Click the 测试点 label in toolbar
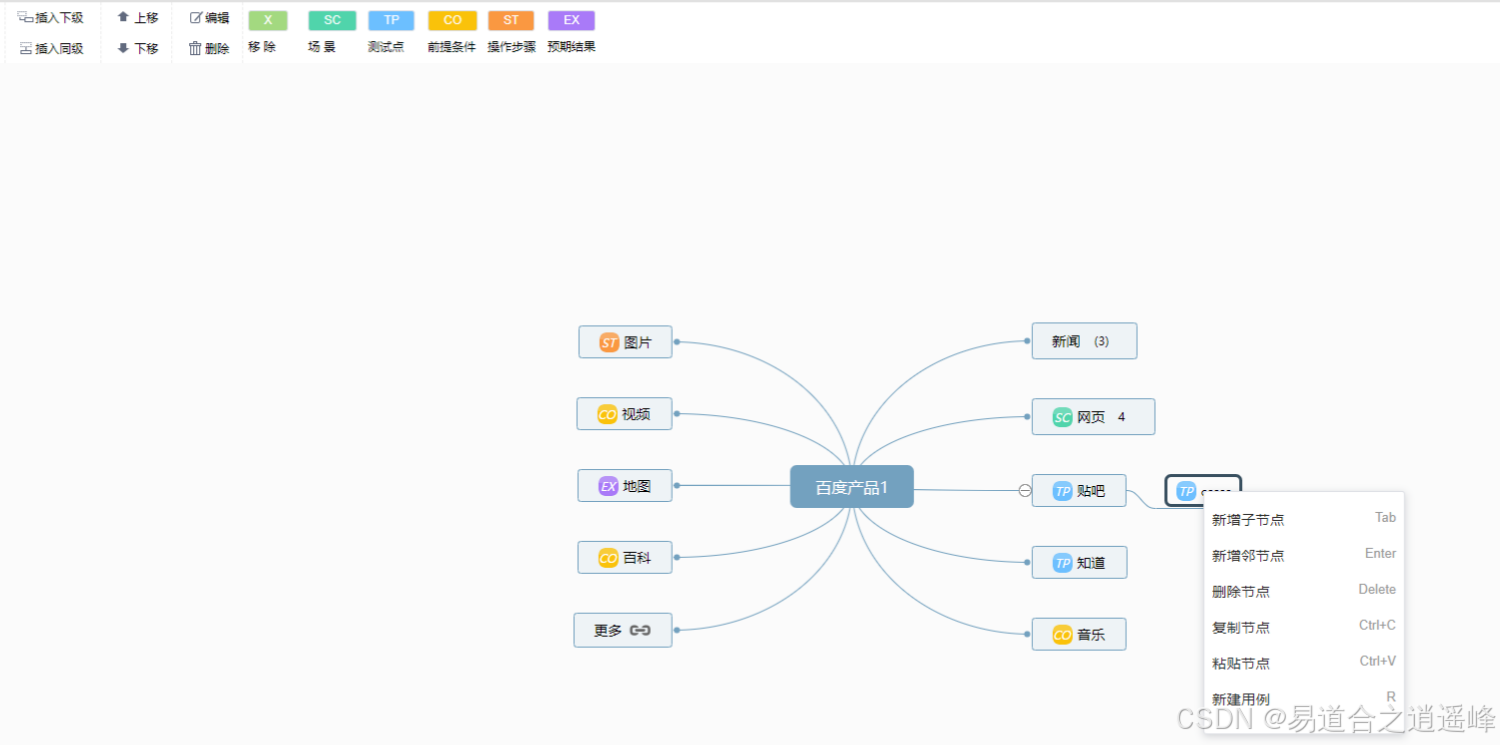 pos(386,47)
